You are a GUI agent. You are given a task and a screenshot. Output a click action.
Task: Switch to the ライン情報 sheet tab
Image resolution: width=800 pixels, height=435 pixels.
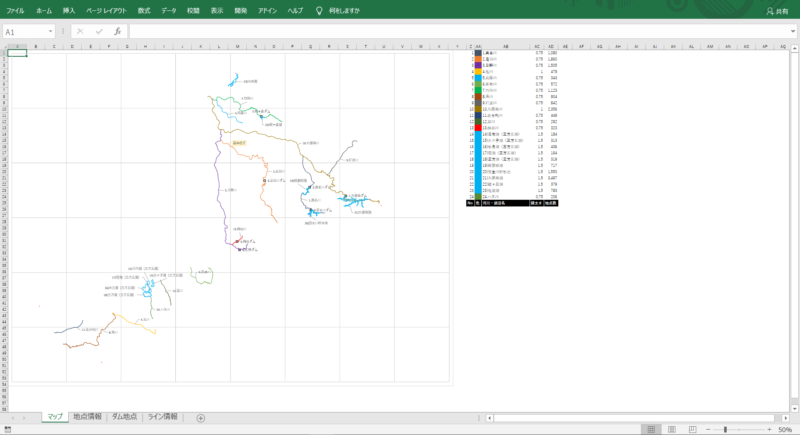tap(162, 417)
